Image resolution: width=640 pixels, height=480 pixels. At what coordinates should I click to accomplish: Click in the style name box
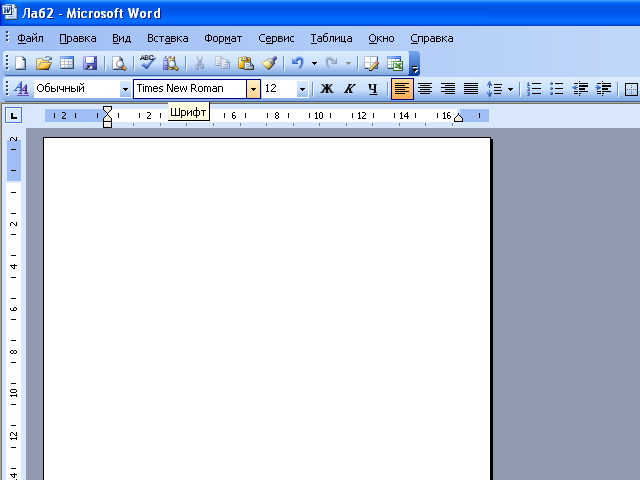coord(77,89)
